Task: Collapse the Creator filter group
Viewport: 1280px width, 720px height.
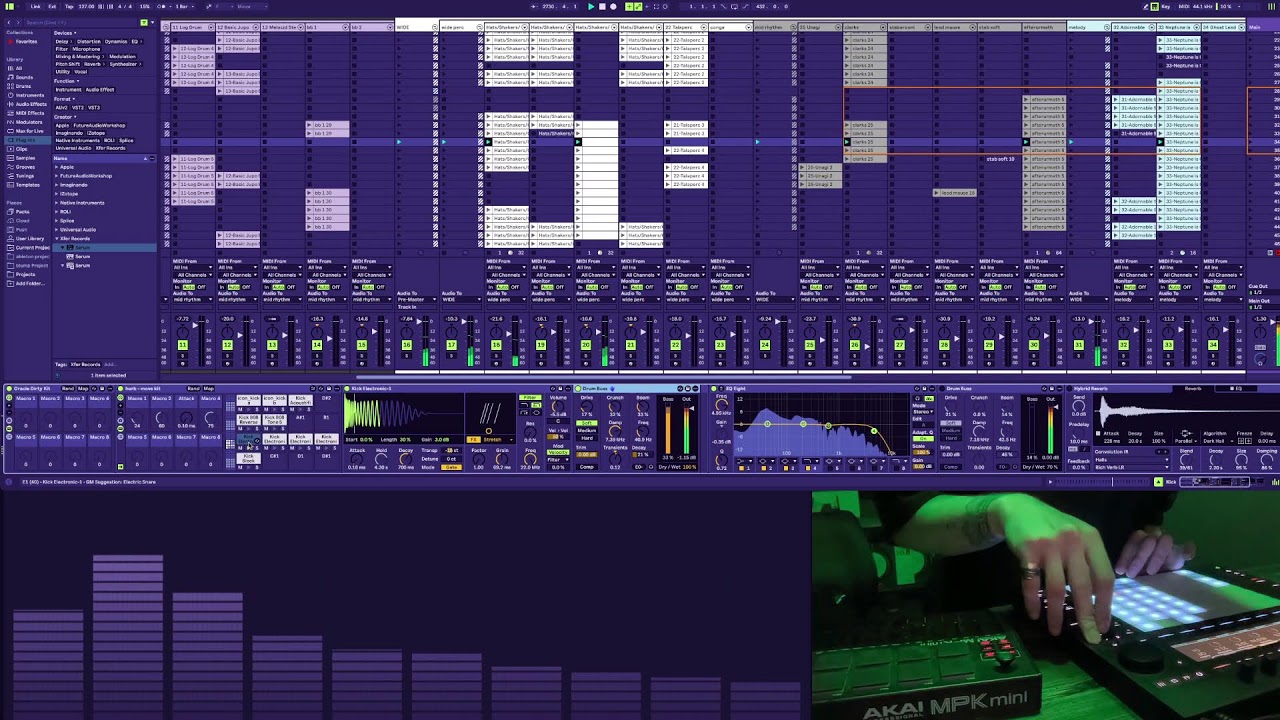Action: coord(65,117)
